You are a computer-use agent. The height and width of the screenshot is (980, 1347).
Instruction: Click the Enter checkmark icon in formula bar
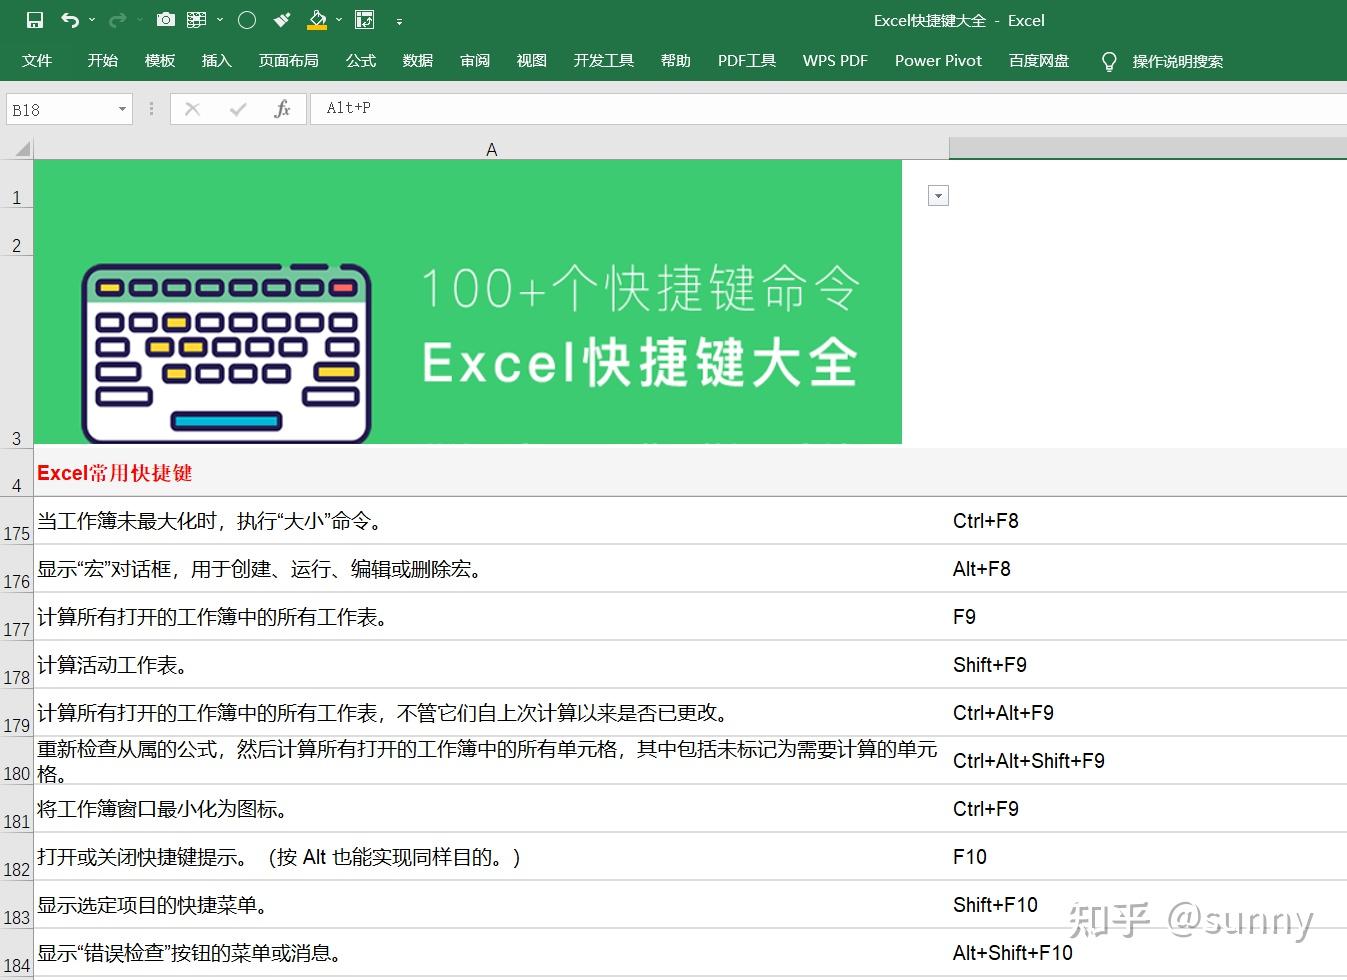[x=238, y=109]
